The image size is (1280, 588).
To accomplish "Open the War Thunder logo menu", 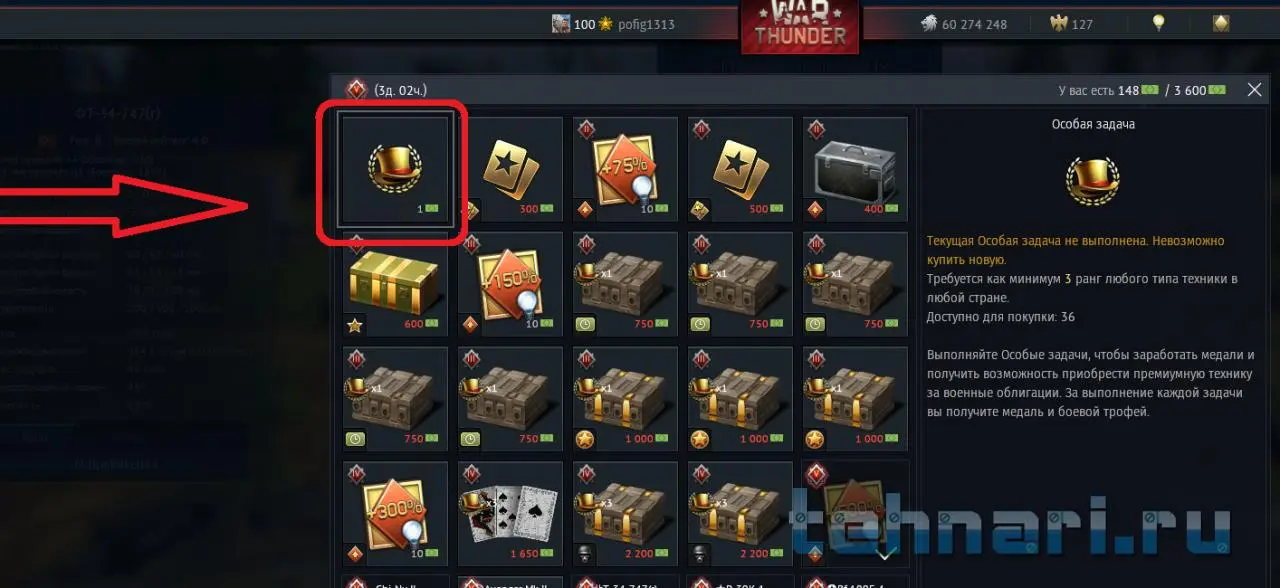I will coord(800,27).
